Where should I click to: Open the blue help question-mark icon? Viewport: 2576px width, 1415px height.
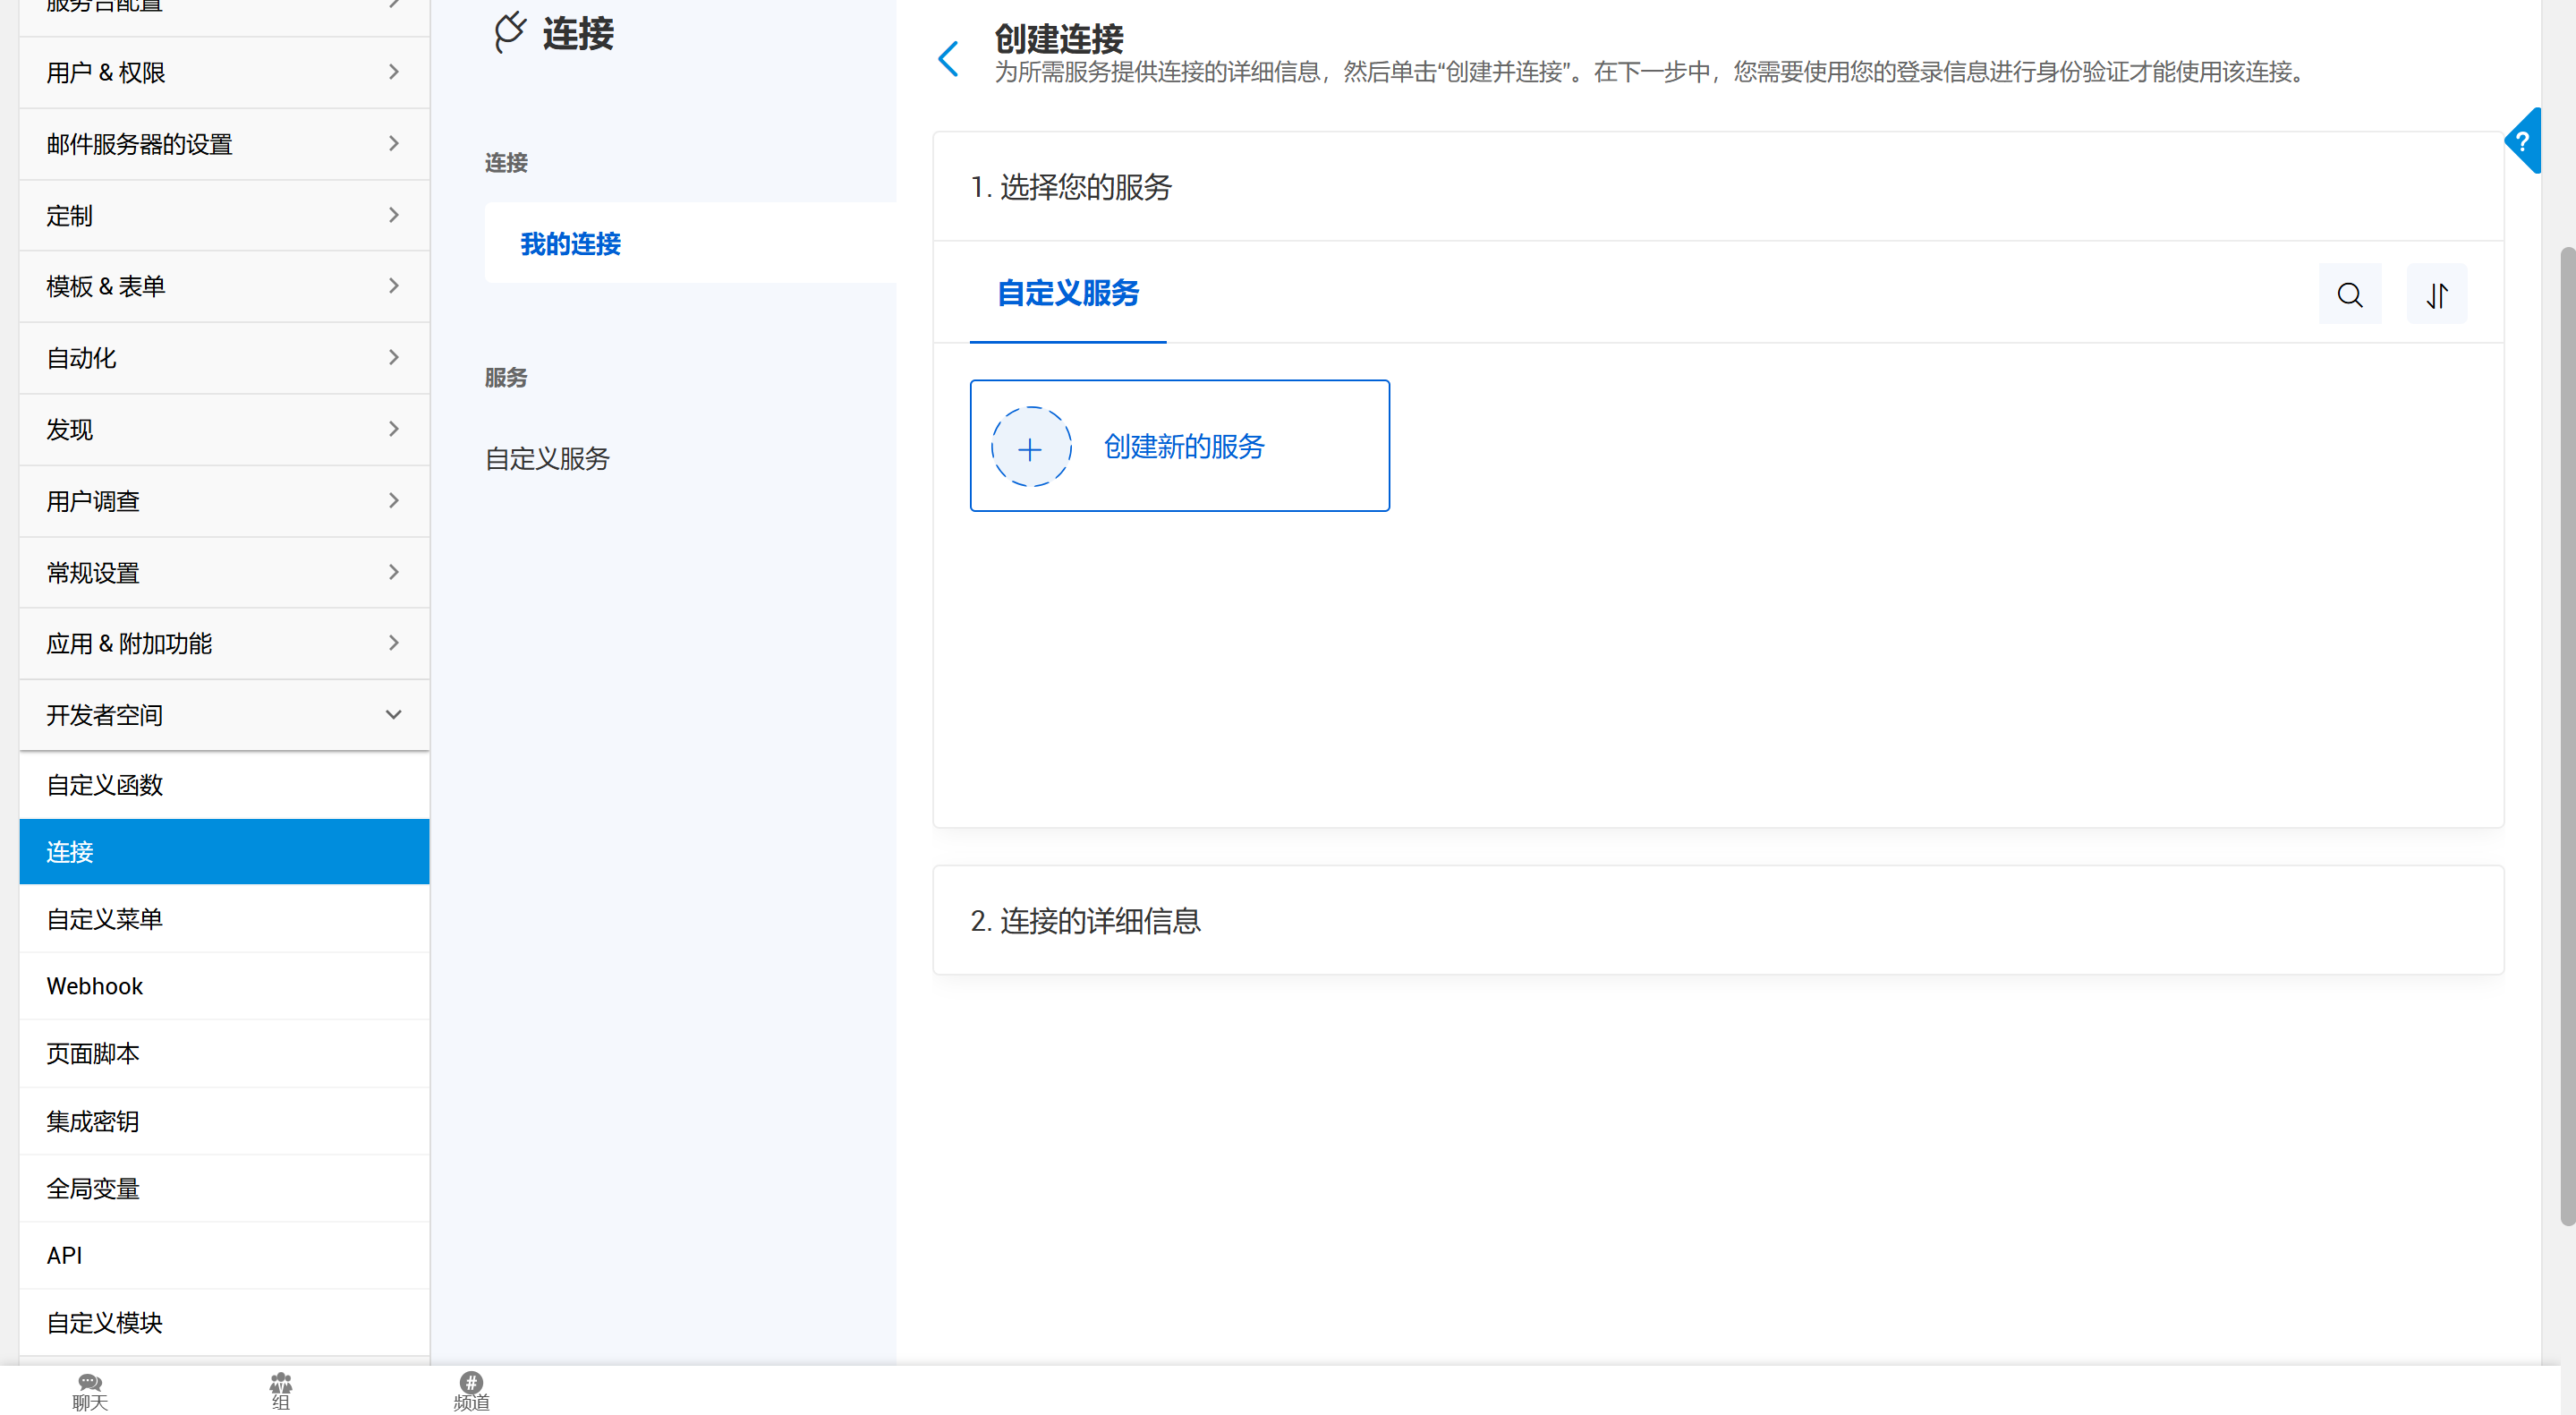pyautogui.click(x=2521, y=142)
